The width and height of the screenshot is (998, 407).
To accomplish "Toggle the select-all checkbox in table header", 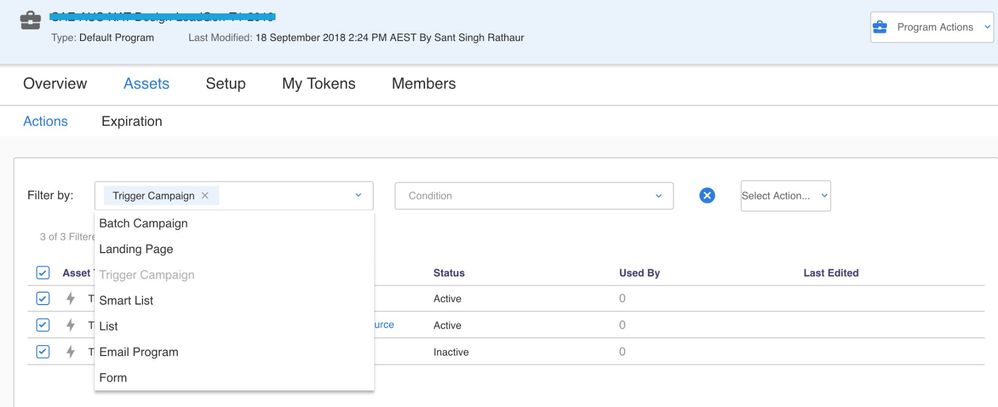I will [42, 273].
